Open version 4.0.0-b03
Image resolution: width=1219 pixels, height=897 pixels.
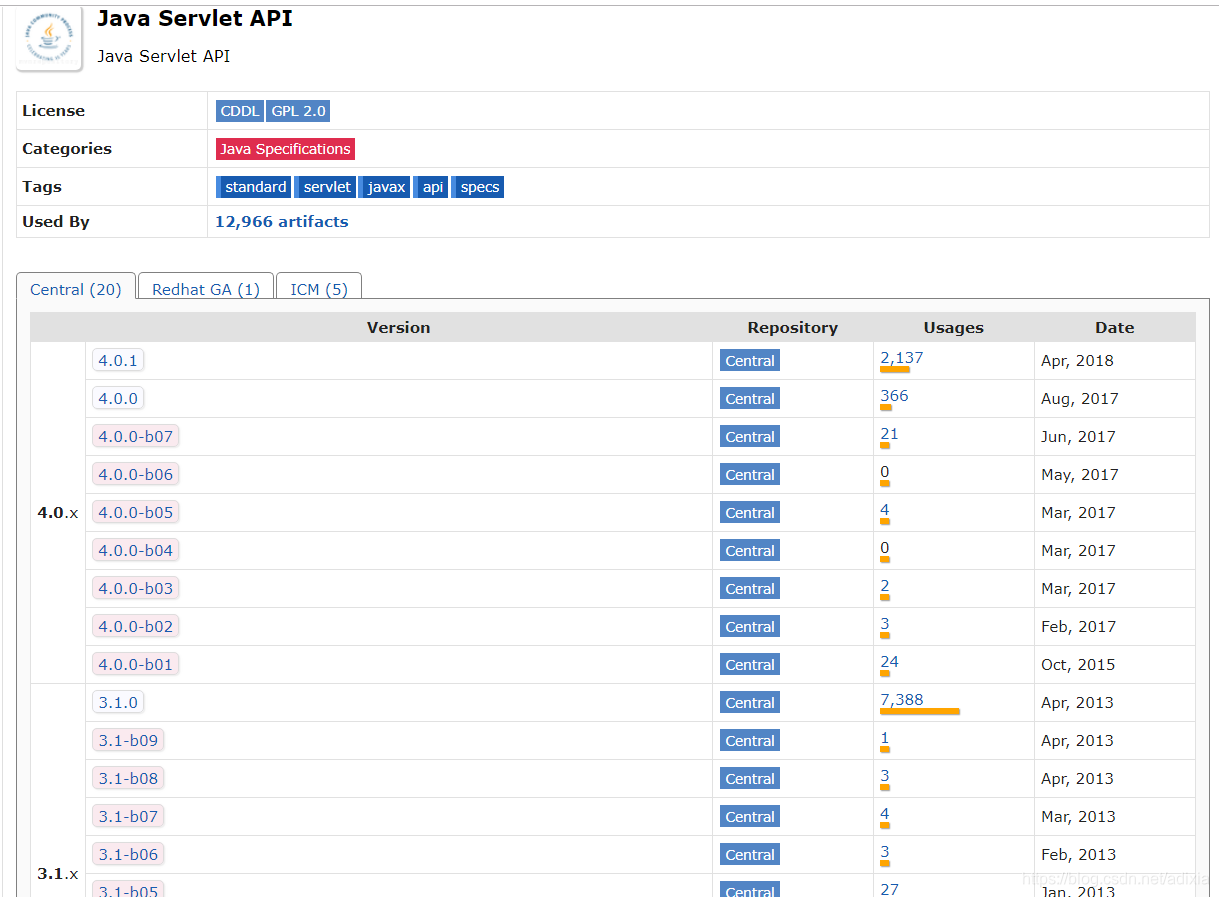pyautogui.click(x=136, y=588)
